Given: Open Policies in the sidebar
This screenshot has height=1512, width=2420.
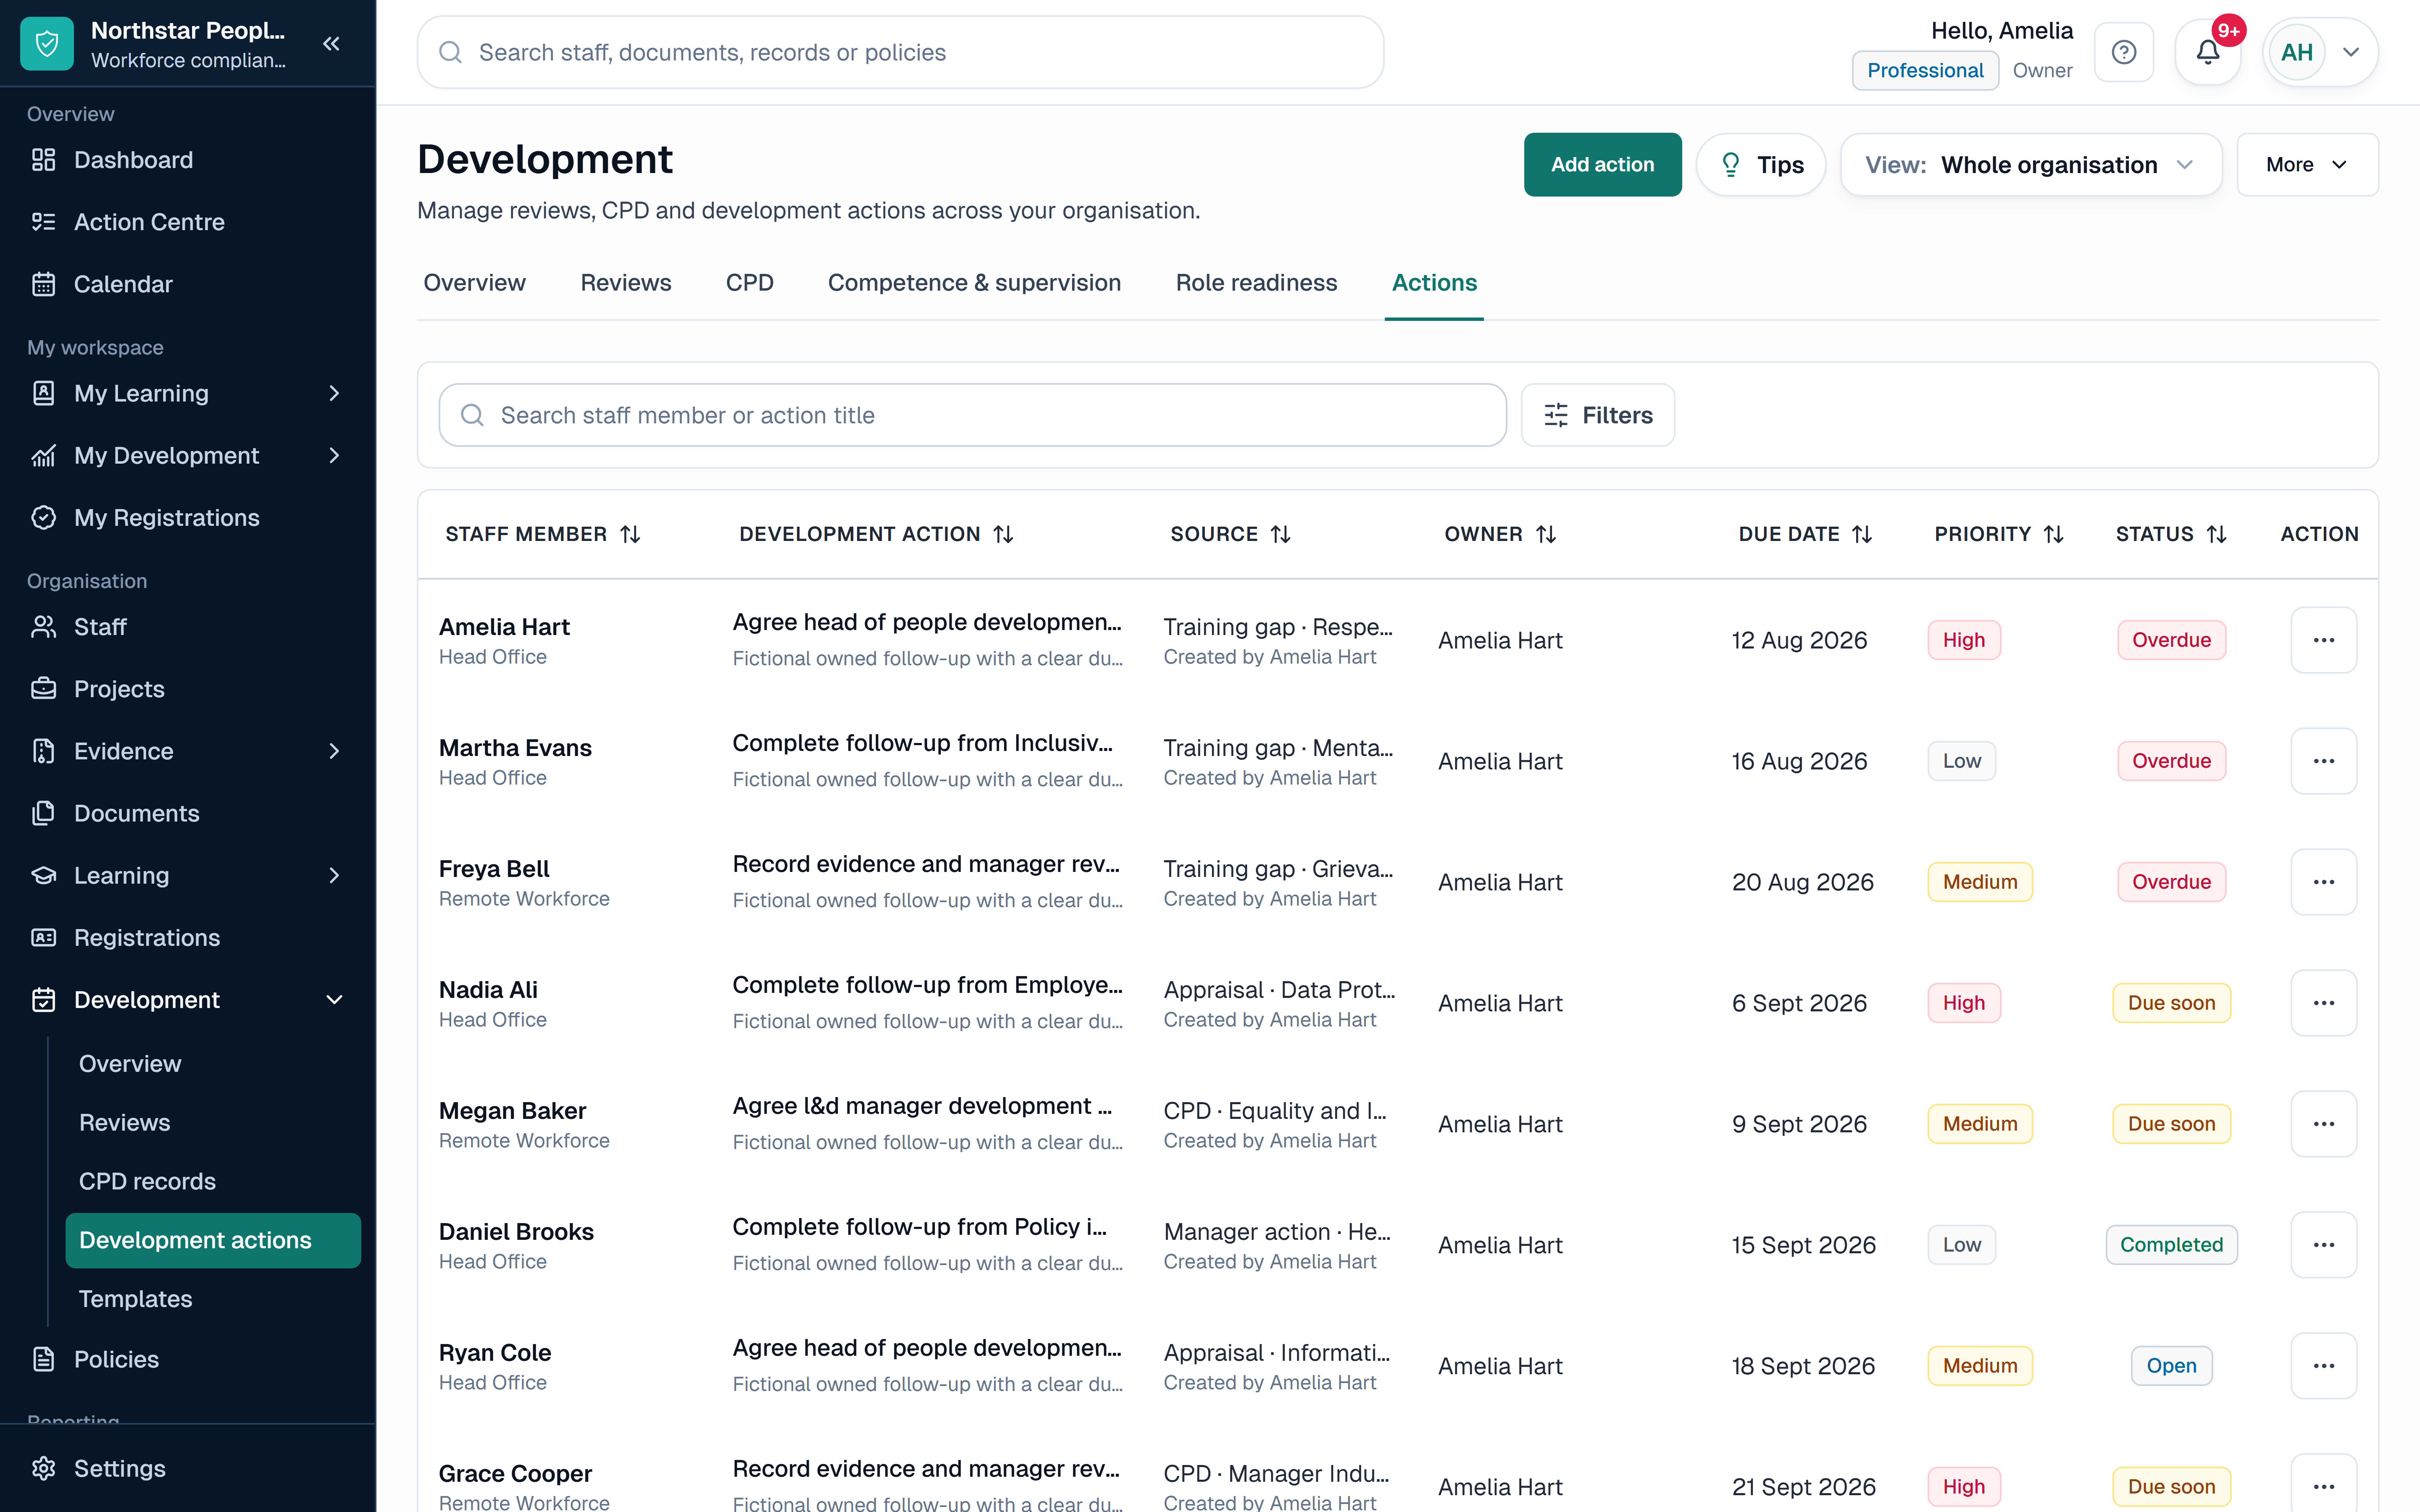Looking at the screenshot, I should point(188,1359).
